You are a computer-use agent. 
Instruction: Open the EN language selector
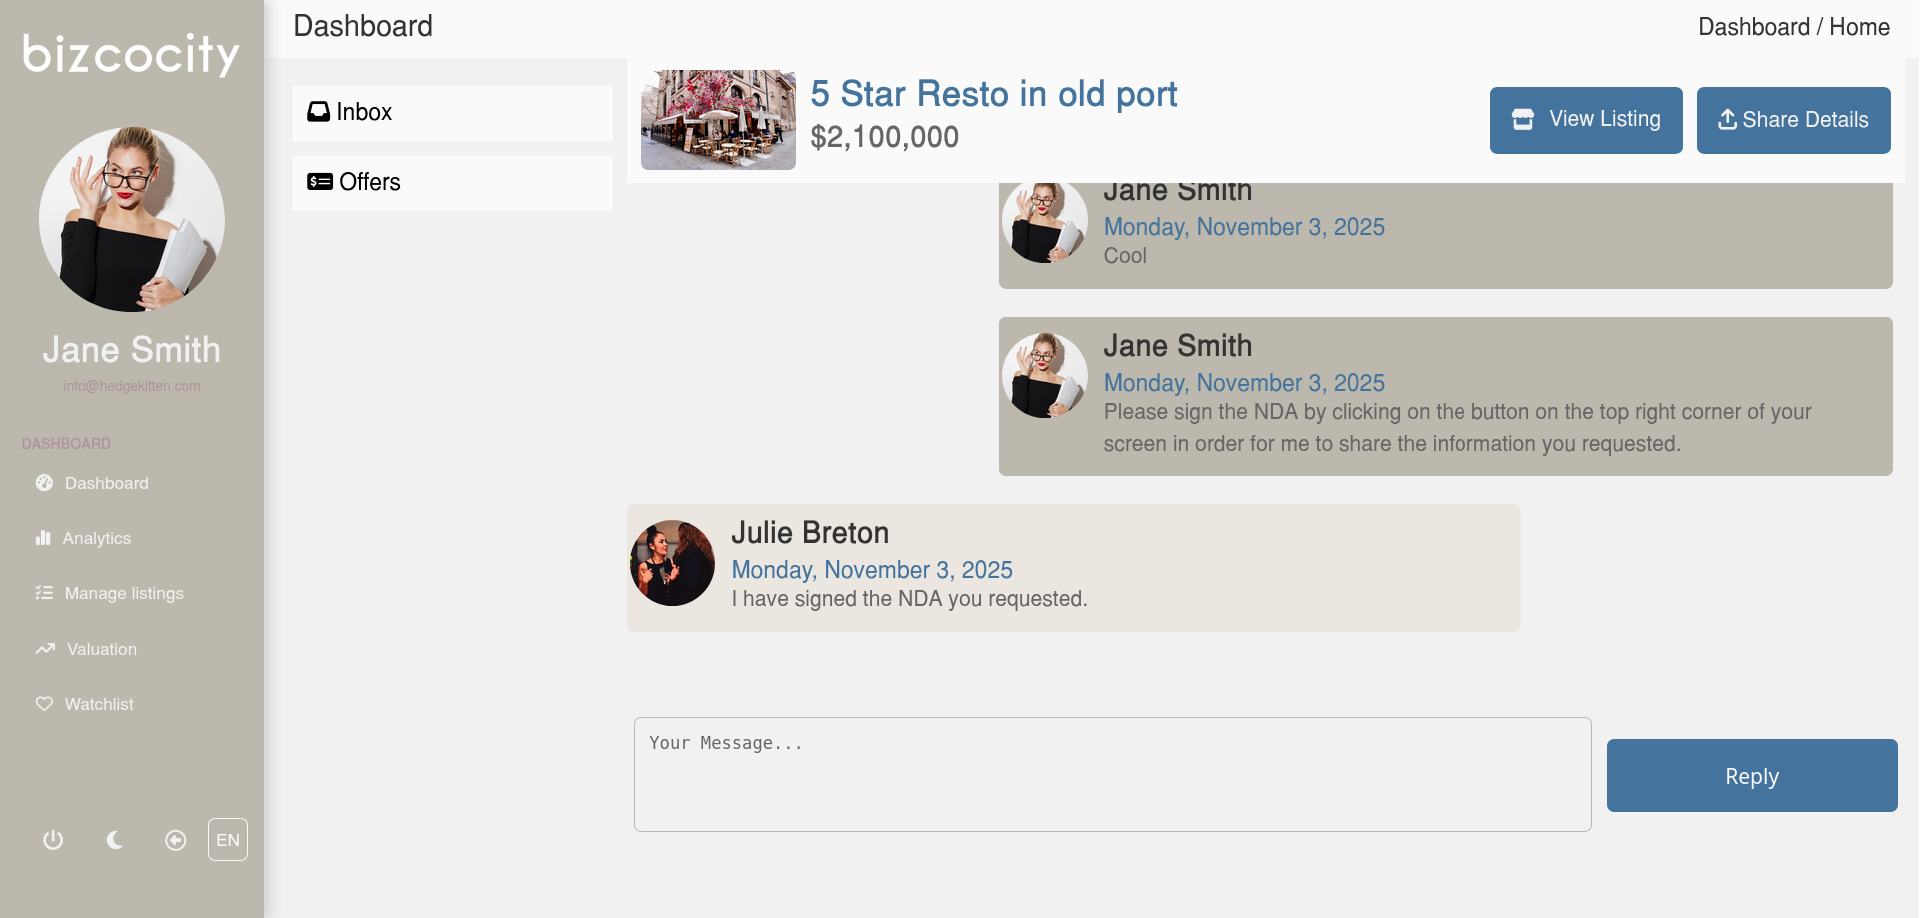tap(228, 840)
